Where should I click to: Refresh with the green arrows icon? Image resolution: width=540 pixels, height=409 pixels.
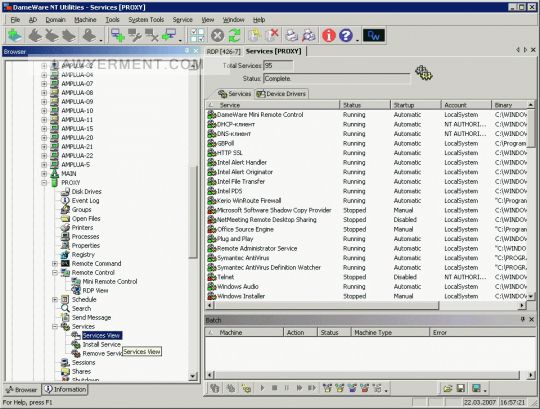tap(234, 35)
